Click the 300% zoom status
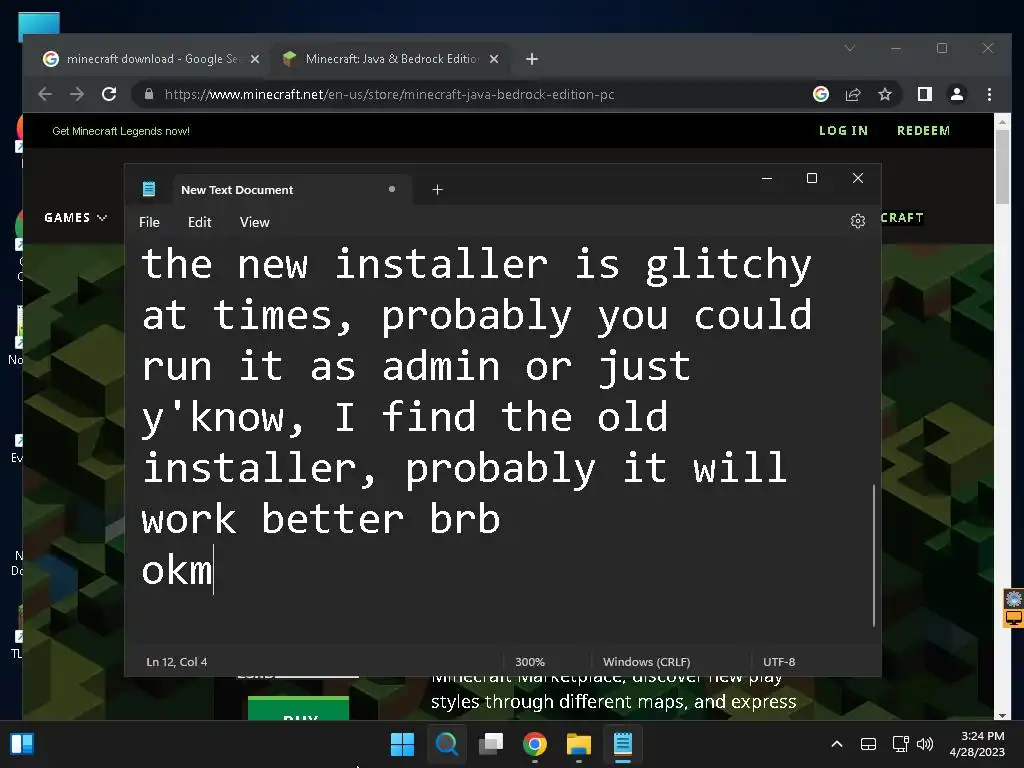This screenshot has height=768, width=1024. pyautogui.click(x=530, y=662)
